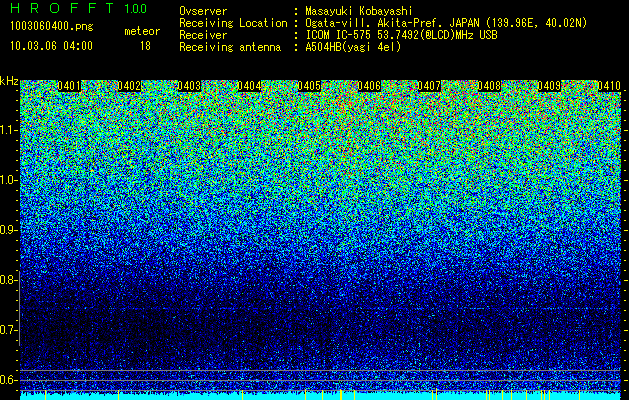Click the Ogata-vill. Akita-Pref. JAPAN location text
This screenshot has height=400, width=629.
[x=446, y=23]
